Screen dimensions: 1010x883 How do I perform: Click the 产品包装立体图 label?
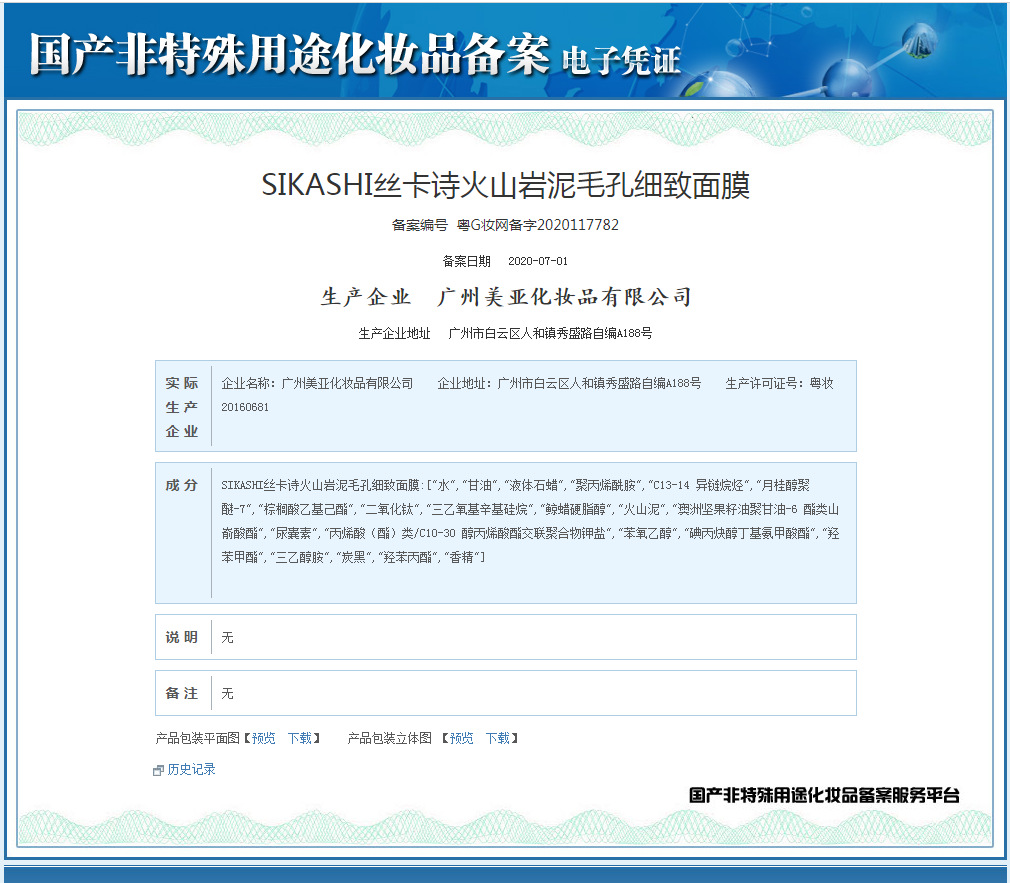pos(390,738)
